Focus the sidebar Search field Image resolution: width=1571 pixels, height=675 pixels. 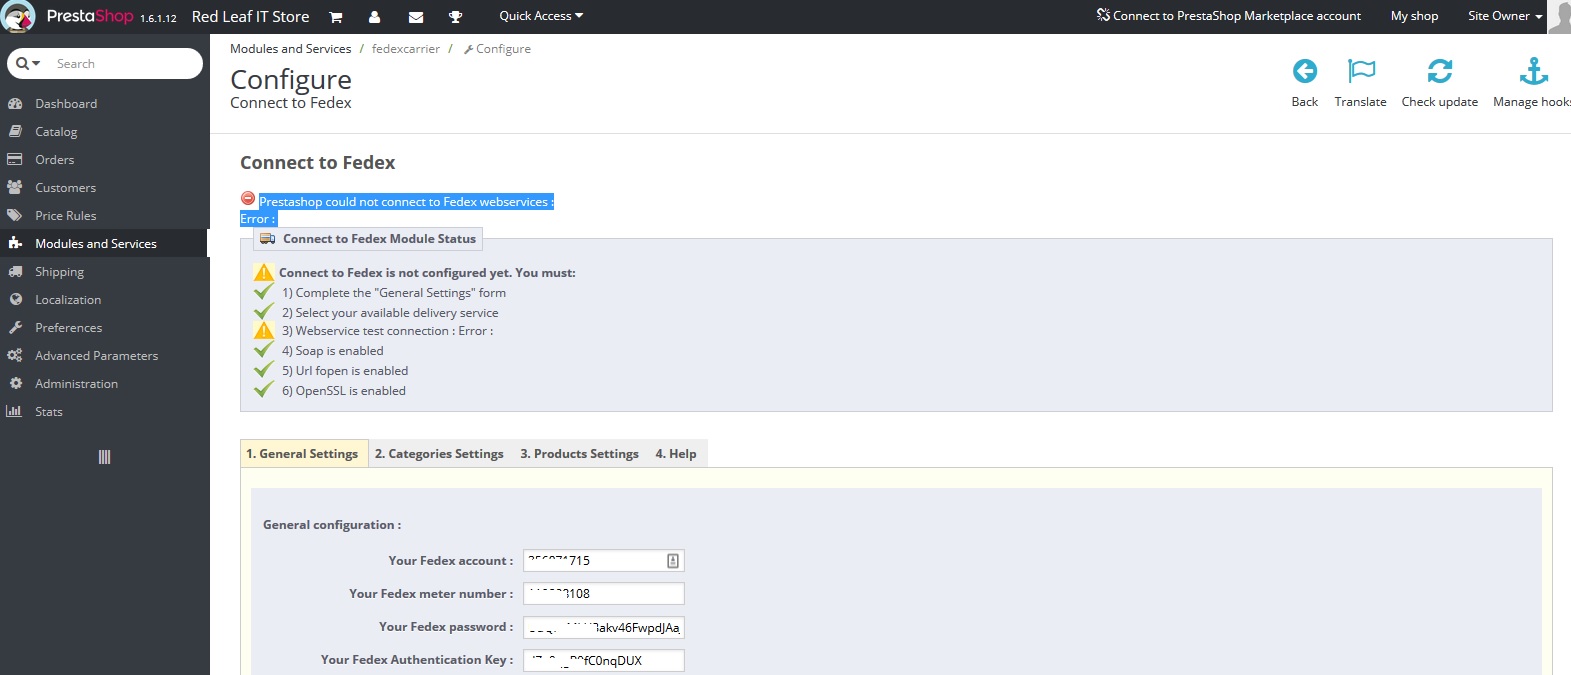[x=125, y=63]
